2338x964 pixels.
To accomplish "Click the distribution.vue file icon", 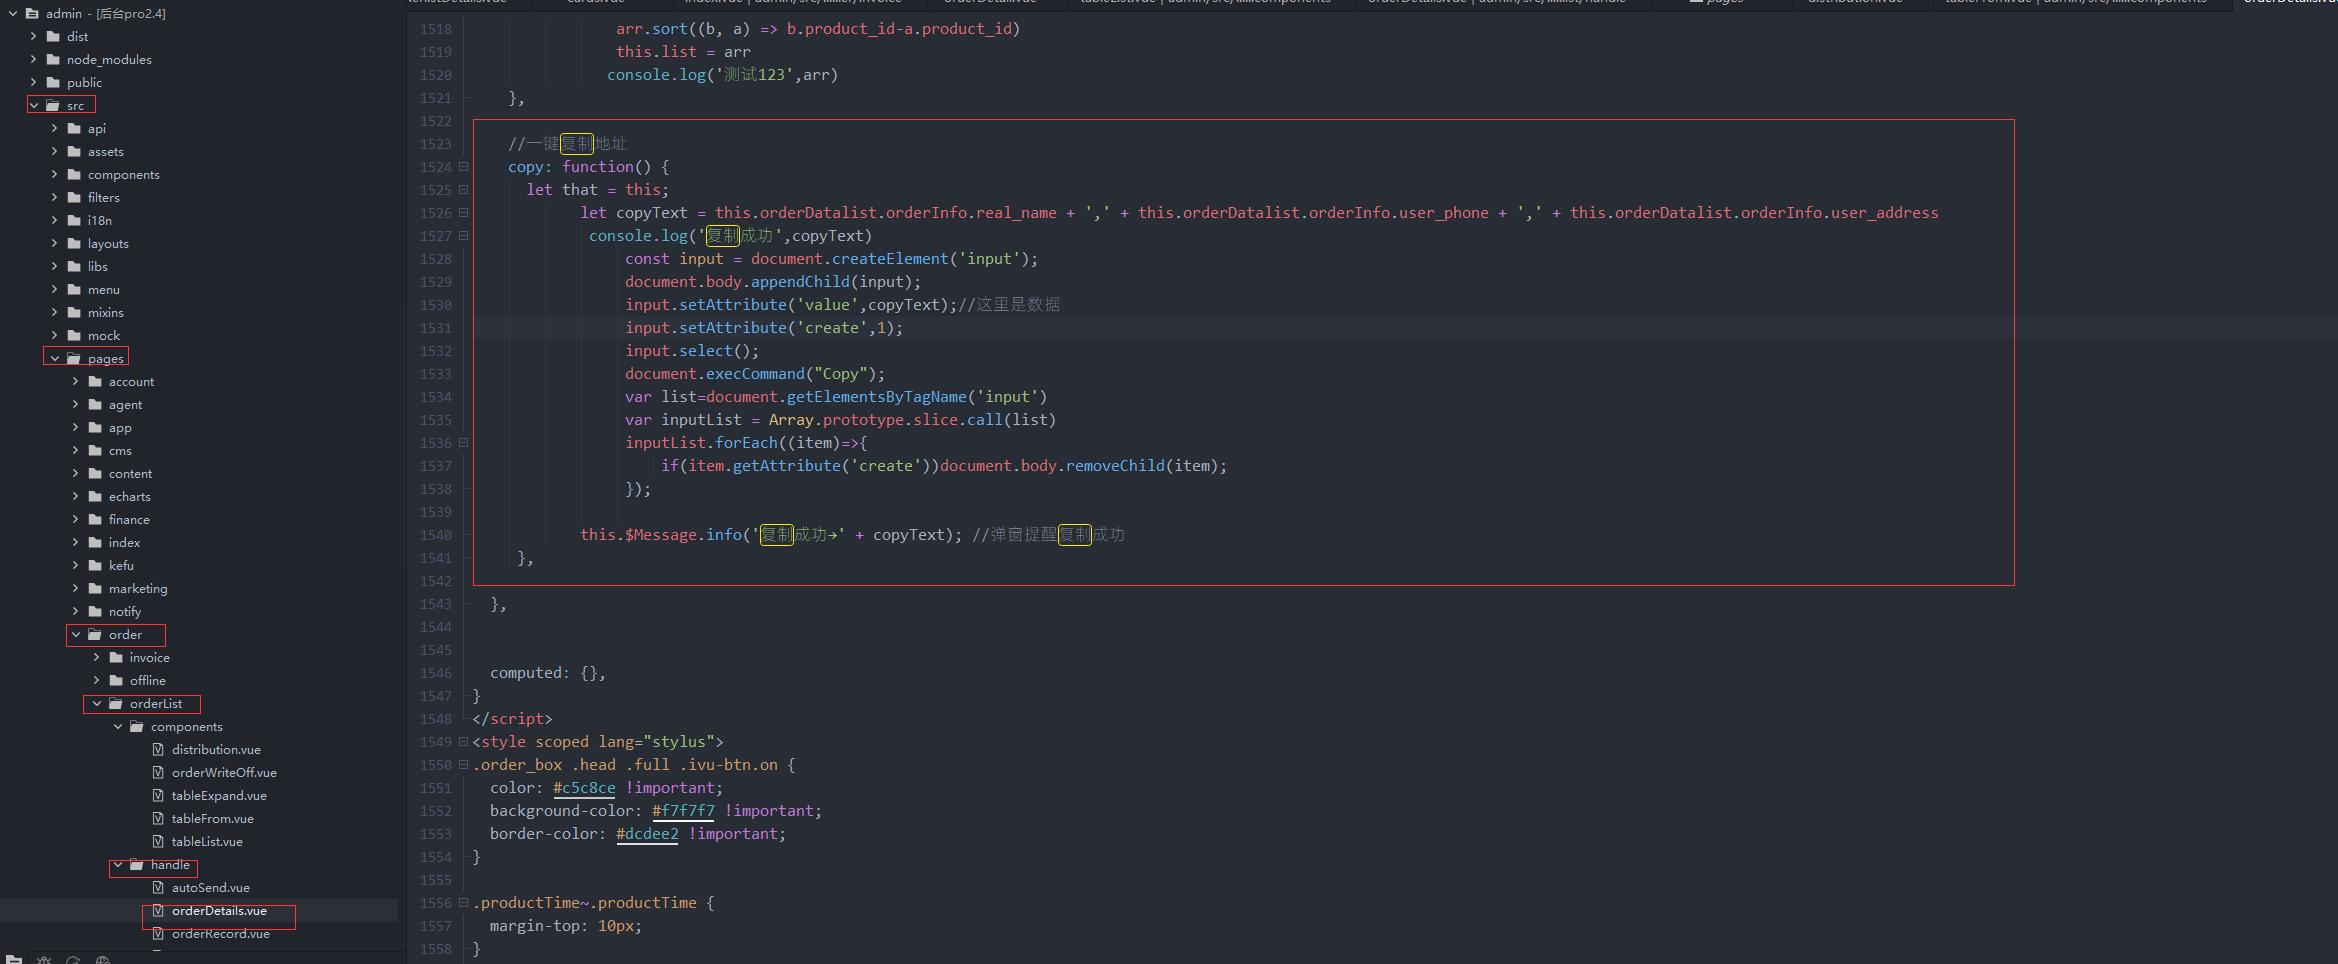I will pos(158,749).
